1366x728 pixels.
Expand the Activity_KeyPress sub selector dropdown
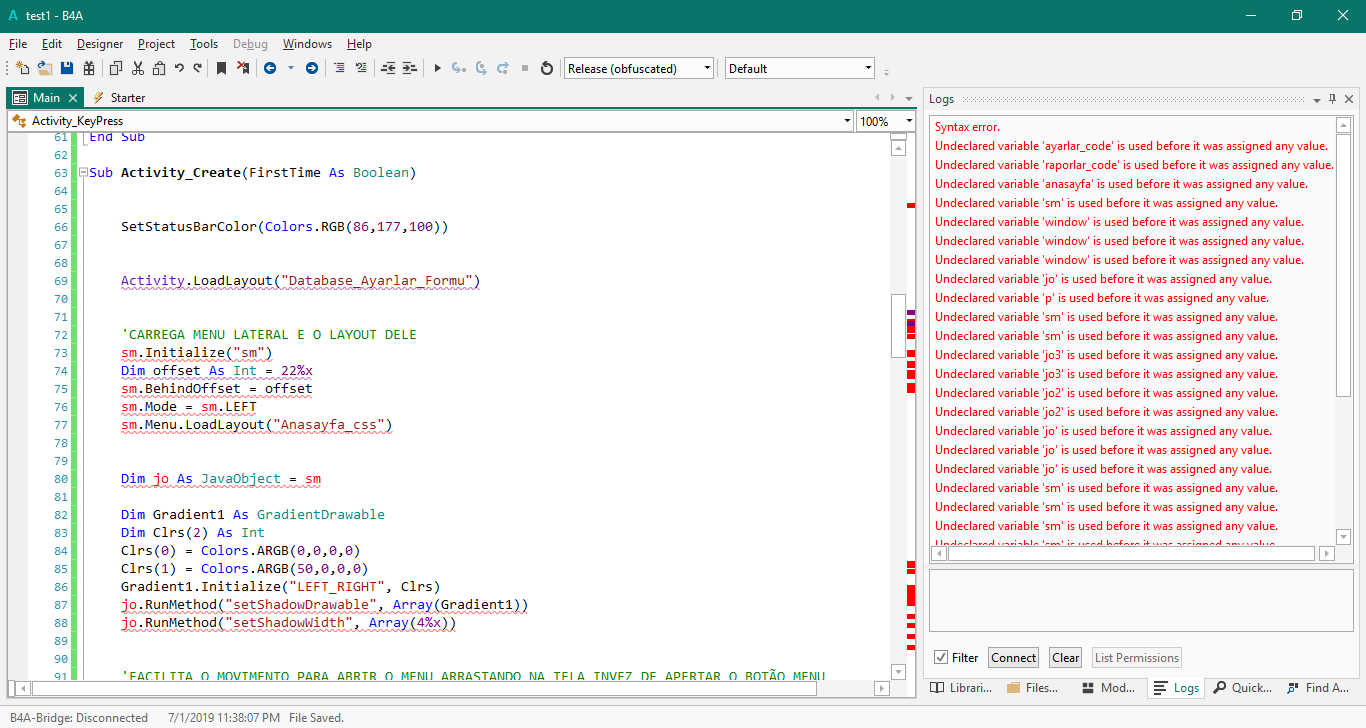847,121
